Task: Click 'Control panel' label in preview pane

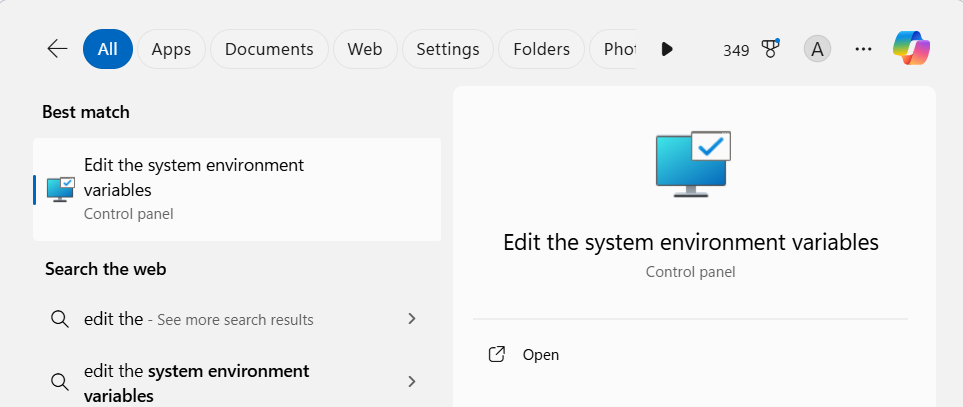Action: (690, 272)
